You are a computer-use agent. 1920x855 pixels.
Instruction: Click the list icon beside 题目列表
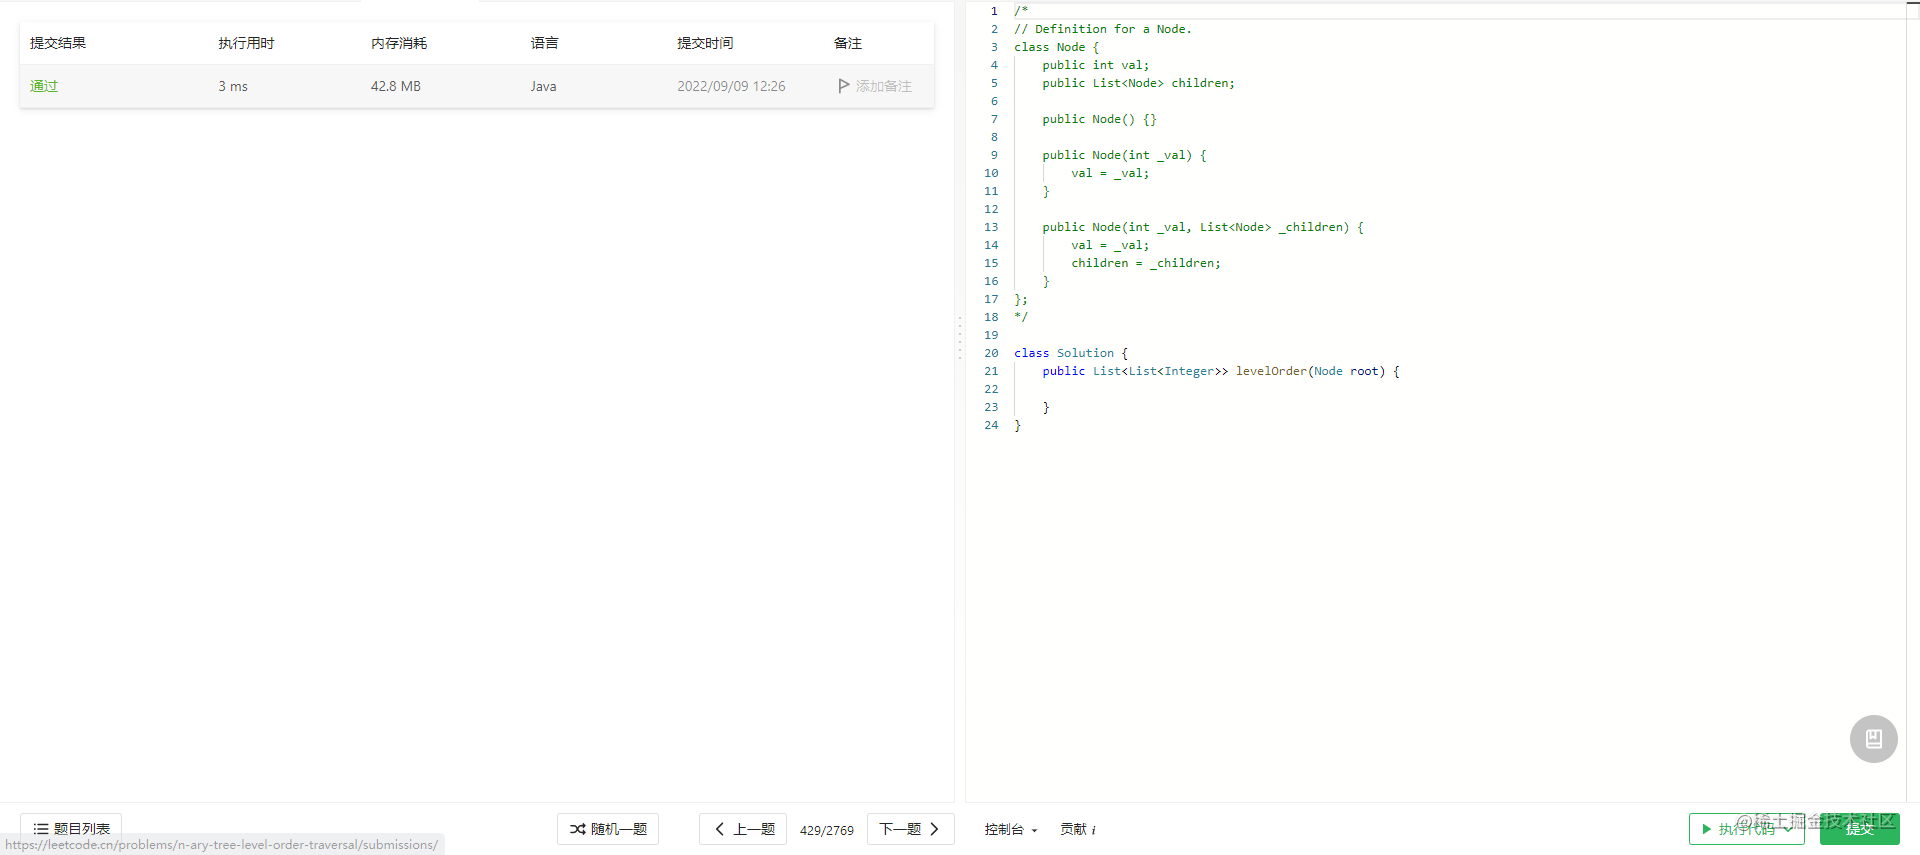(41, 829)
